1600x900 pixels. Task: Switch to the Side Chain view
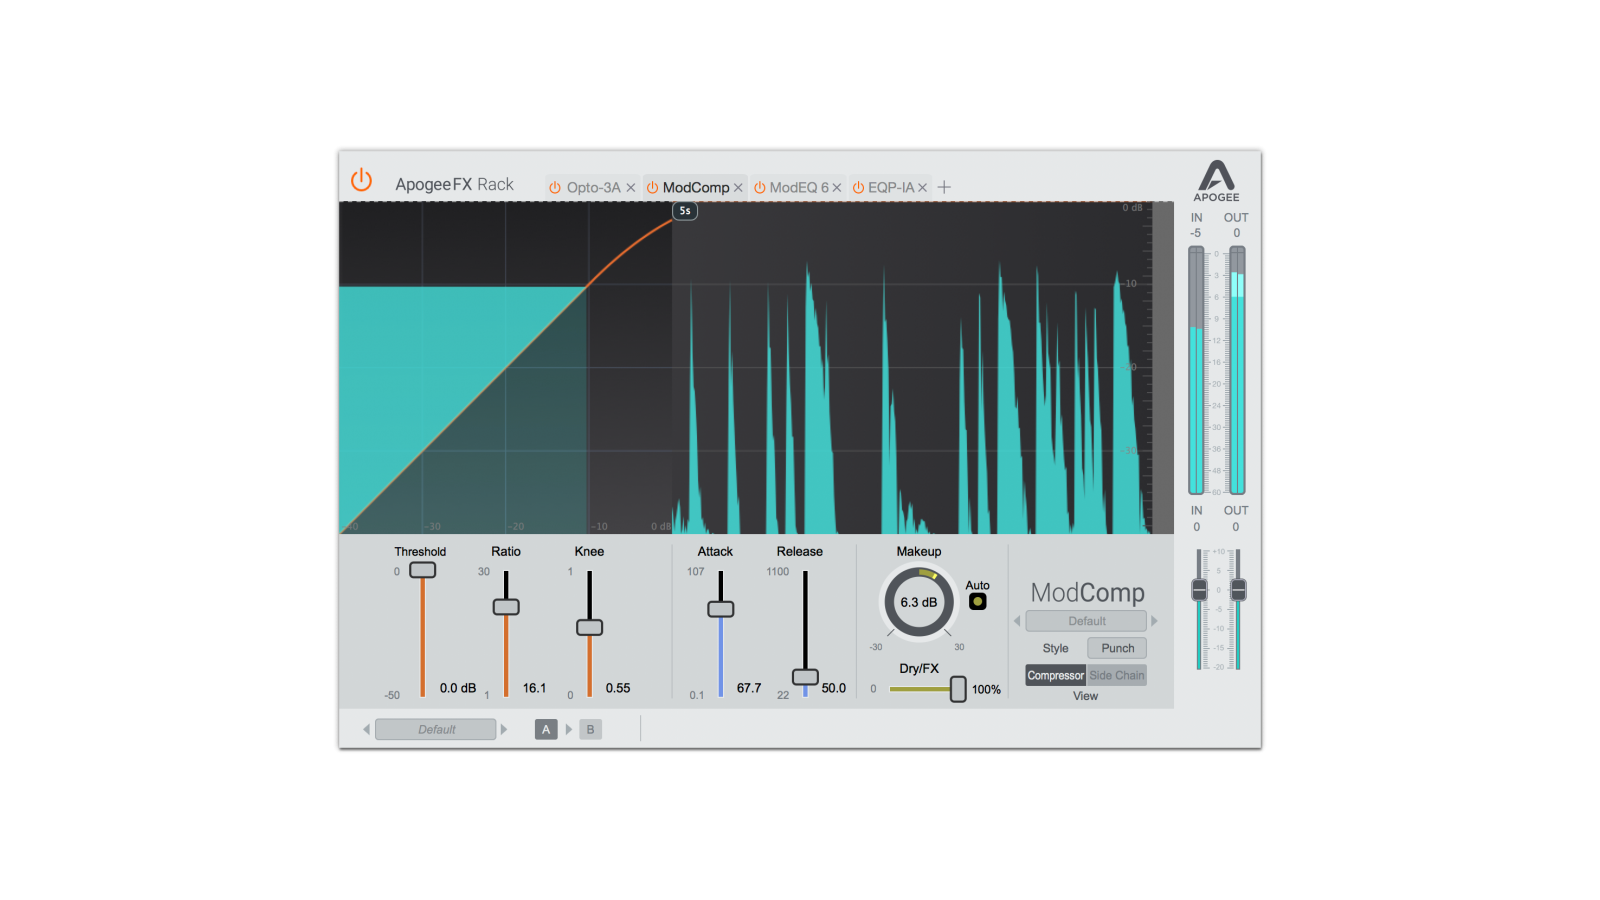pos(1116,675)
